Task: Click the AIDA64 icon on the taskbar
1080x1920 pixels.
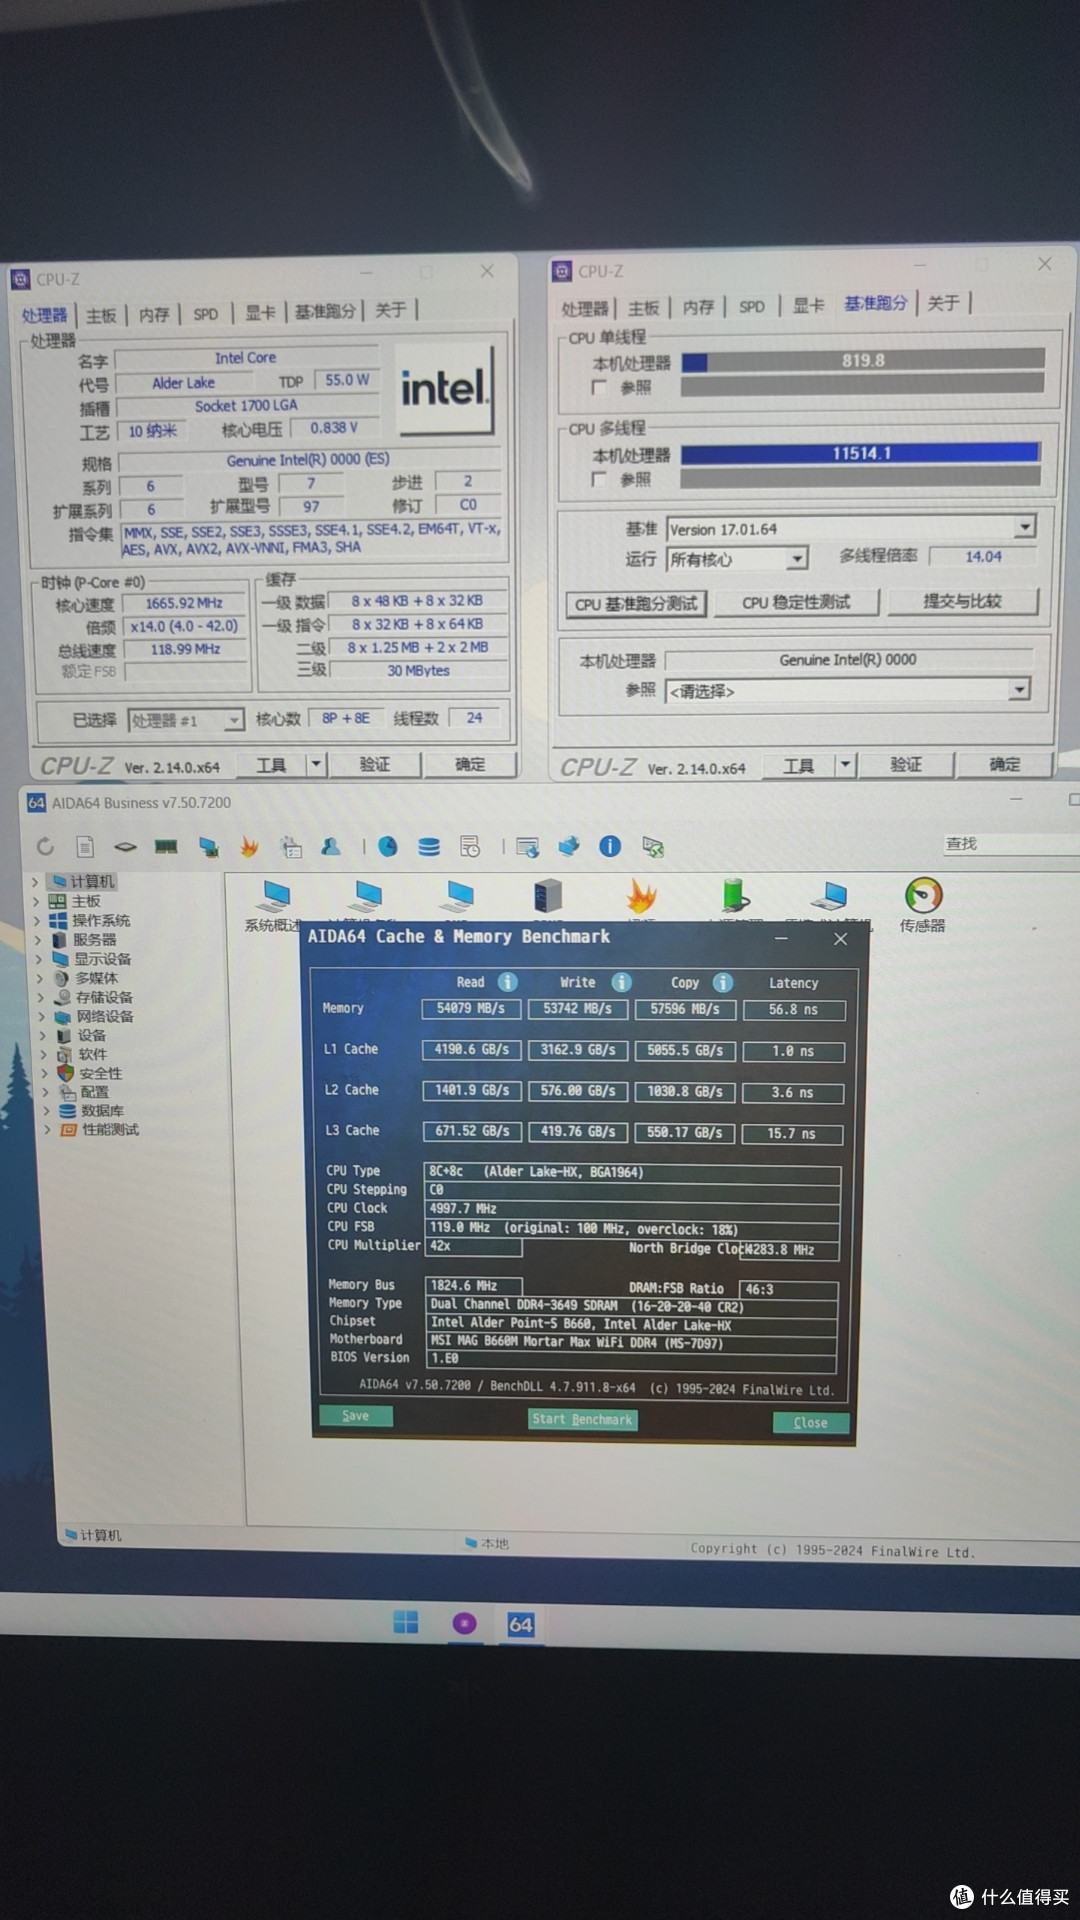Action: pos(521,1624)
